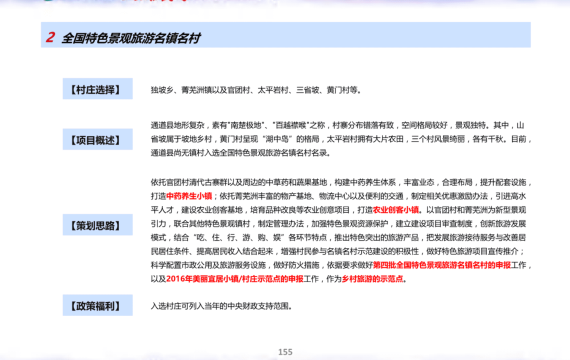The height and width of the screenshot is (360, 570).
Task: Click the red text 农业创客小镇
Action: pos(396,210)
